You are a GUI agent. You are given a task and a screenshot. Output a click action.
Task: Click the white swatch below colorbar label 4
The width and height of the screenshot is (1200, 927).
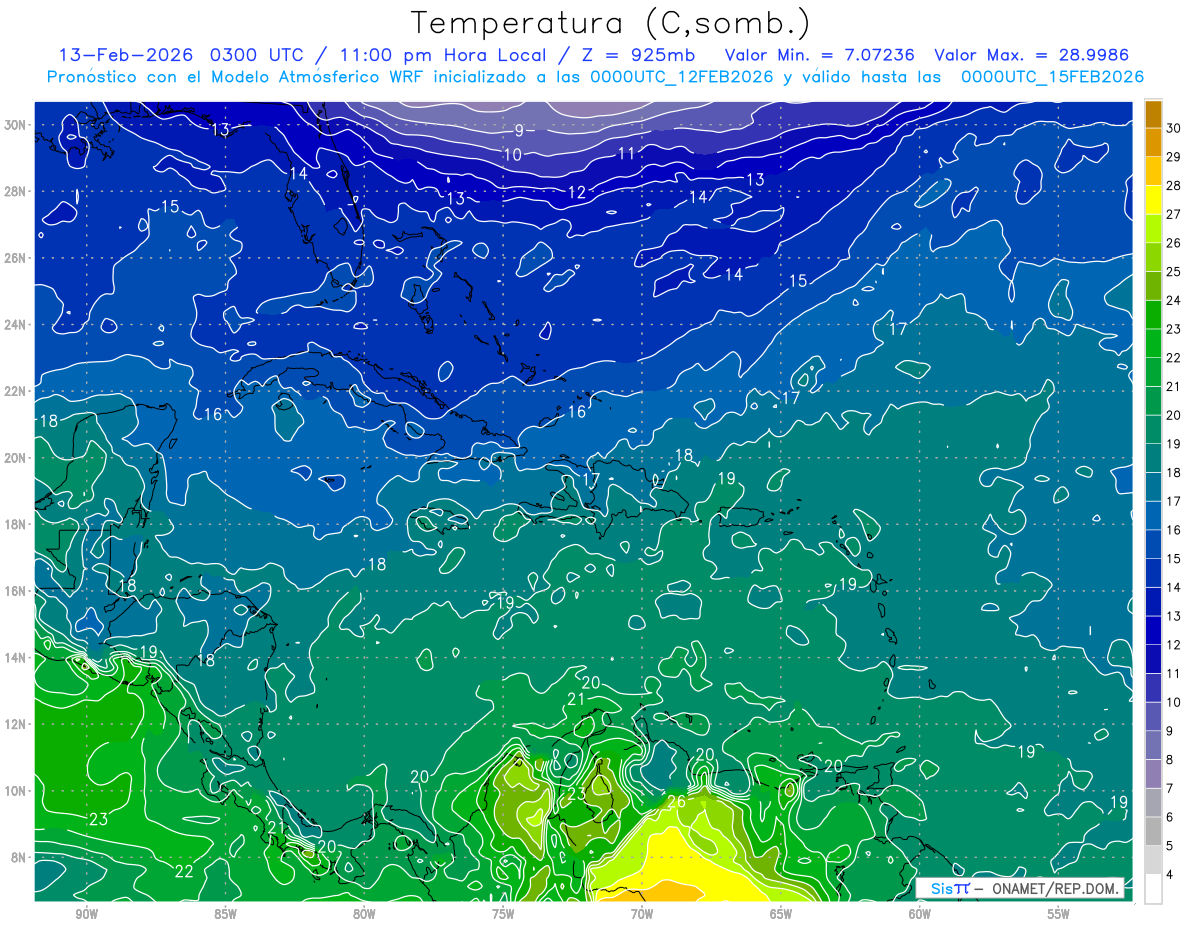click(1153, 889)
